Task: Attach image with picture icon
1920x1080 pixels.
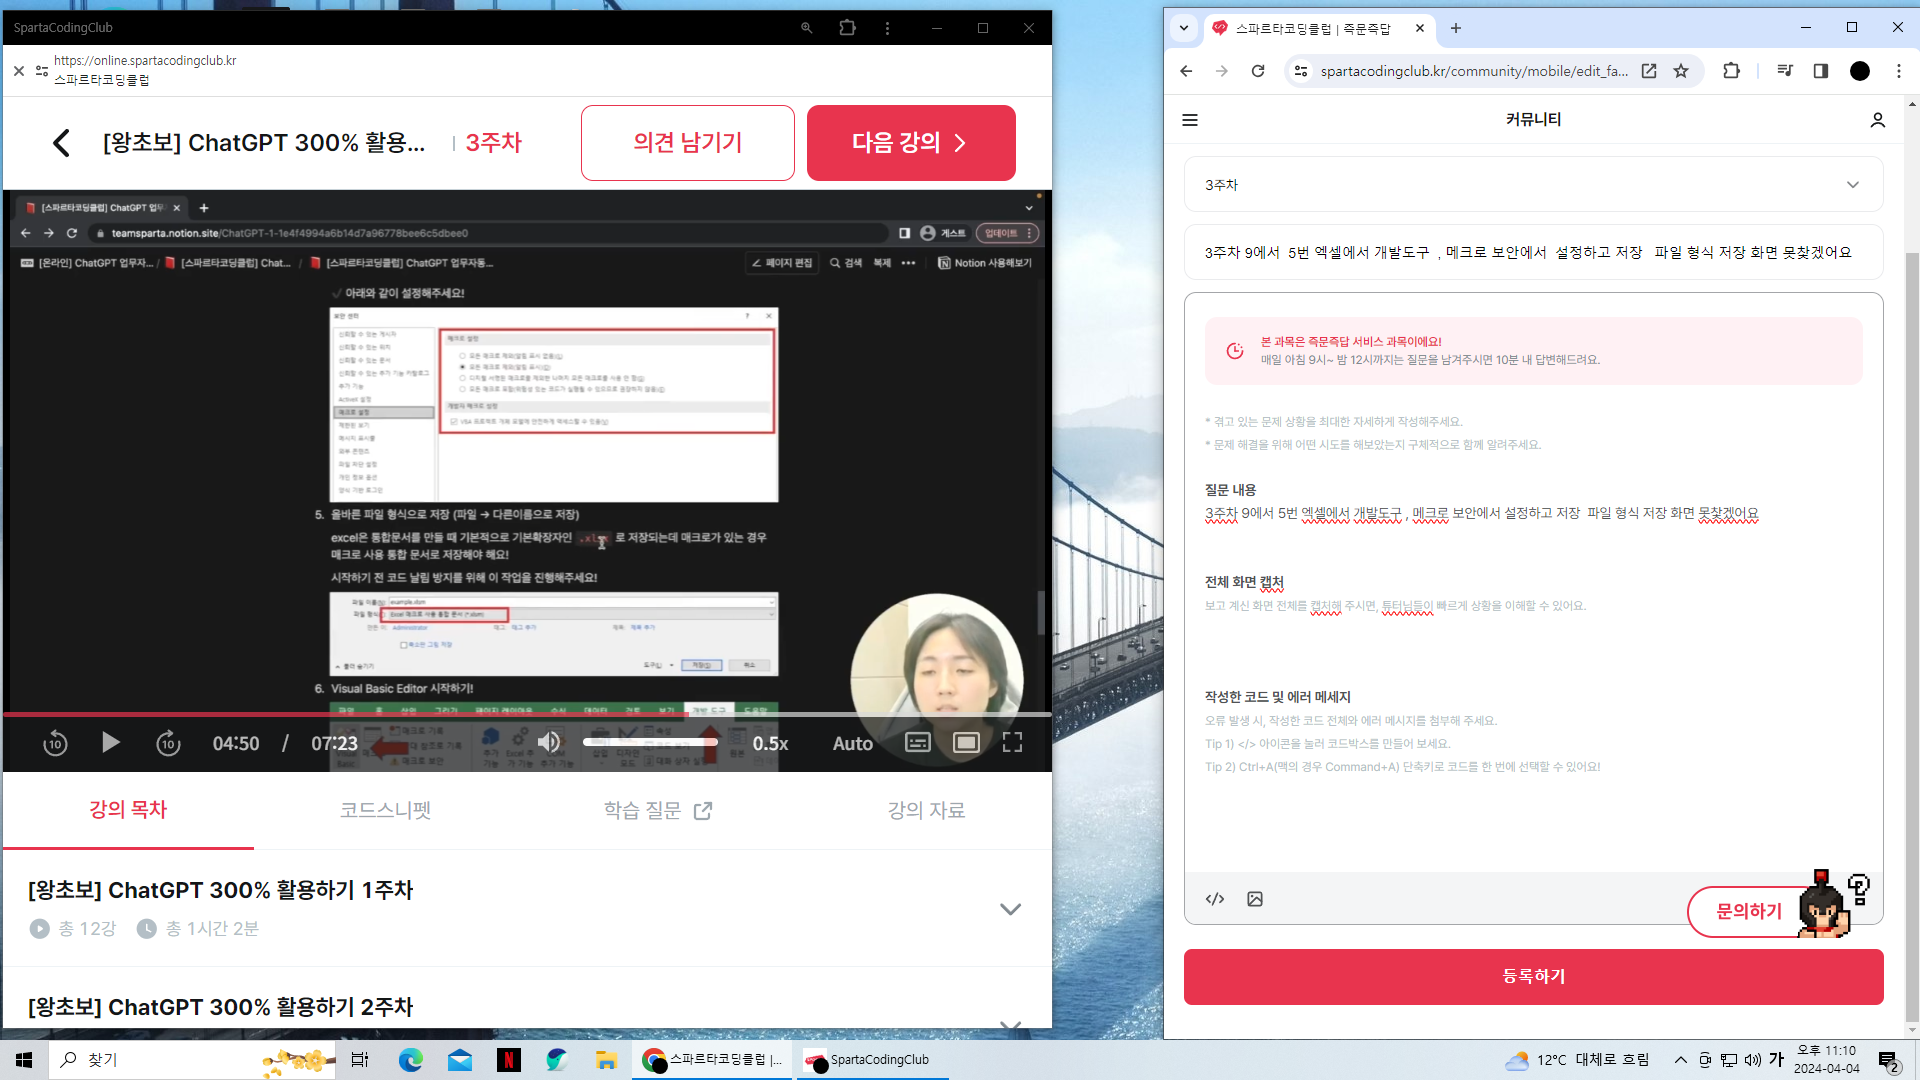Action: tap(1255, 899)
